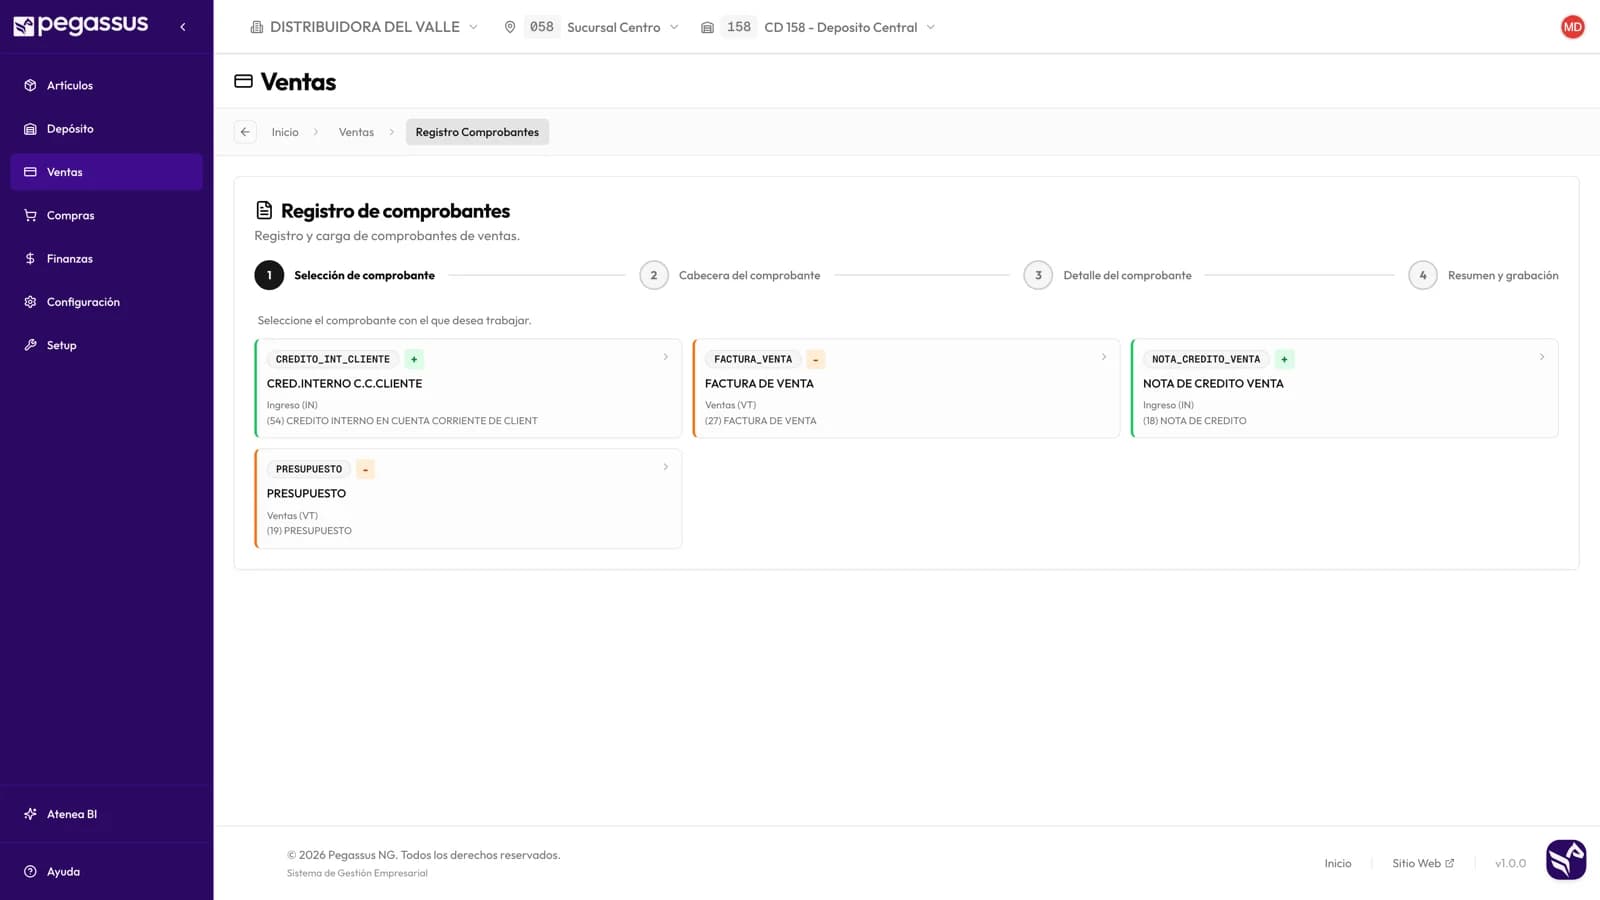Image resolution: width=1600 pixels, height=900 pixels.
Task: Choose the CRED.INTERNO C.C.CLIENTE voucher card
Action: pyautogui.click(x=468, y=388)
